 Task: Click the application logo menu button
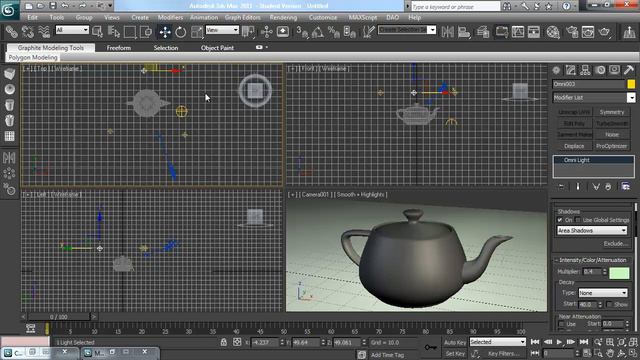pyautogui.click(x=9, y=9)
